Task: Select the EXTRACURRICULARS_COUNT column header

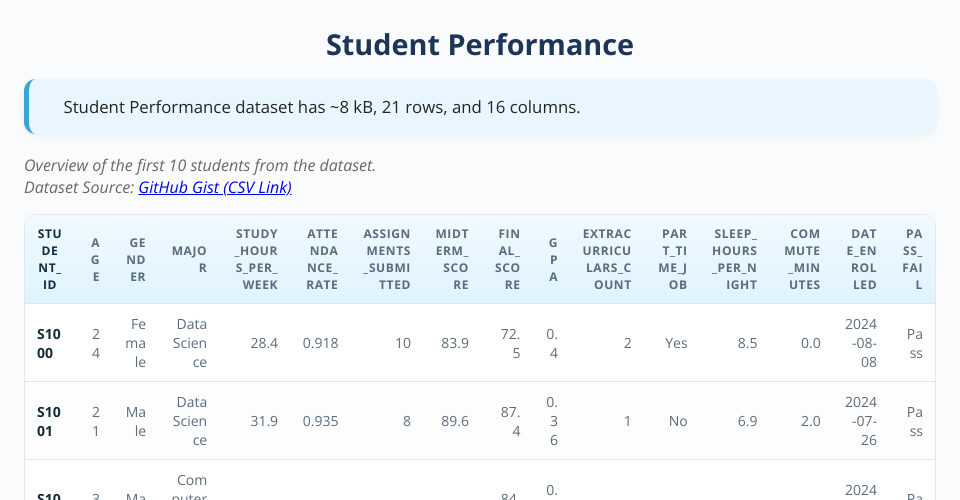Action: [607, 259]
